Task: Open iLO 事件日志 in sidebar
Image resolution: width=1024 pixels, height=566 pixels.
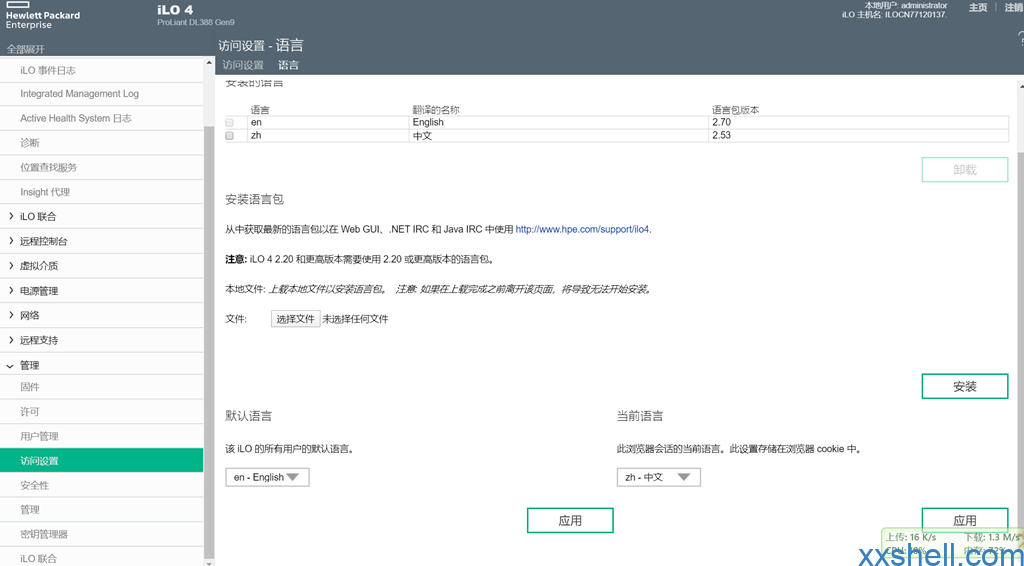Action: pos(101,70)
